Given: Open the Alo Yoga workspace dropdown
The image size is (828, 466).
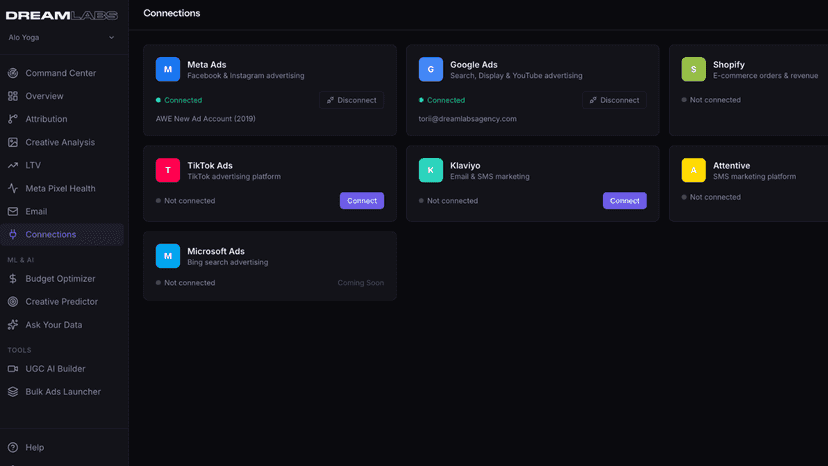Looking at the screenshot, I should (x=62, y=38).
